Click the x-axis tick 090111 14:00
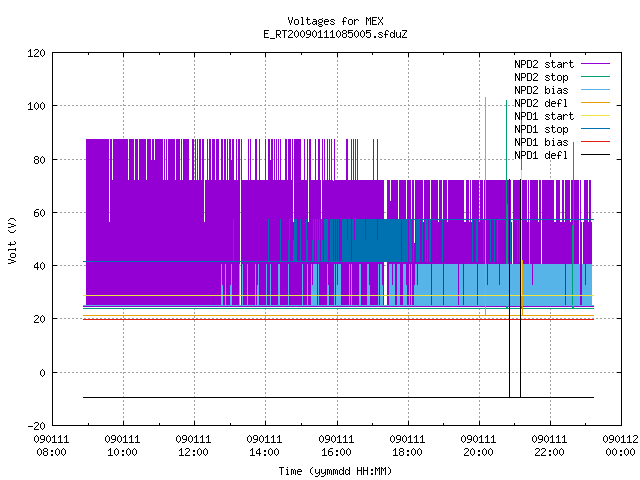 [x=264, y=446]
